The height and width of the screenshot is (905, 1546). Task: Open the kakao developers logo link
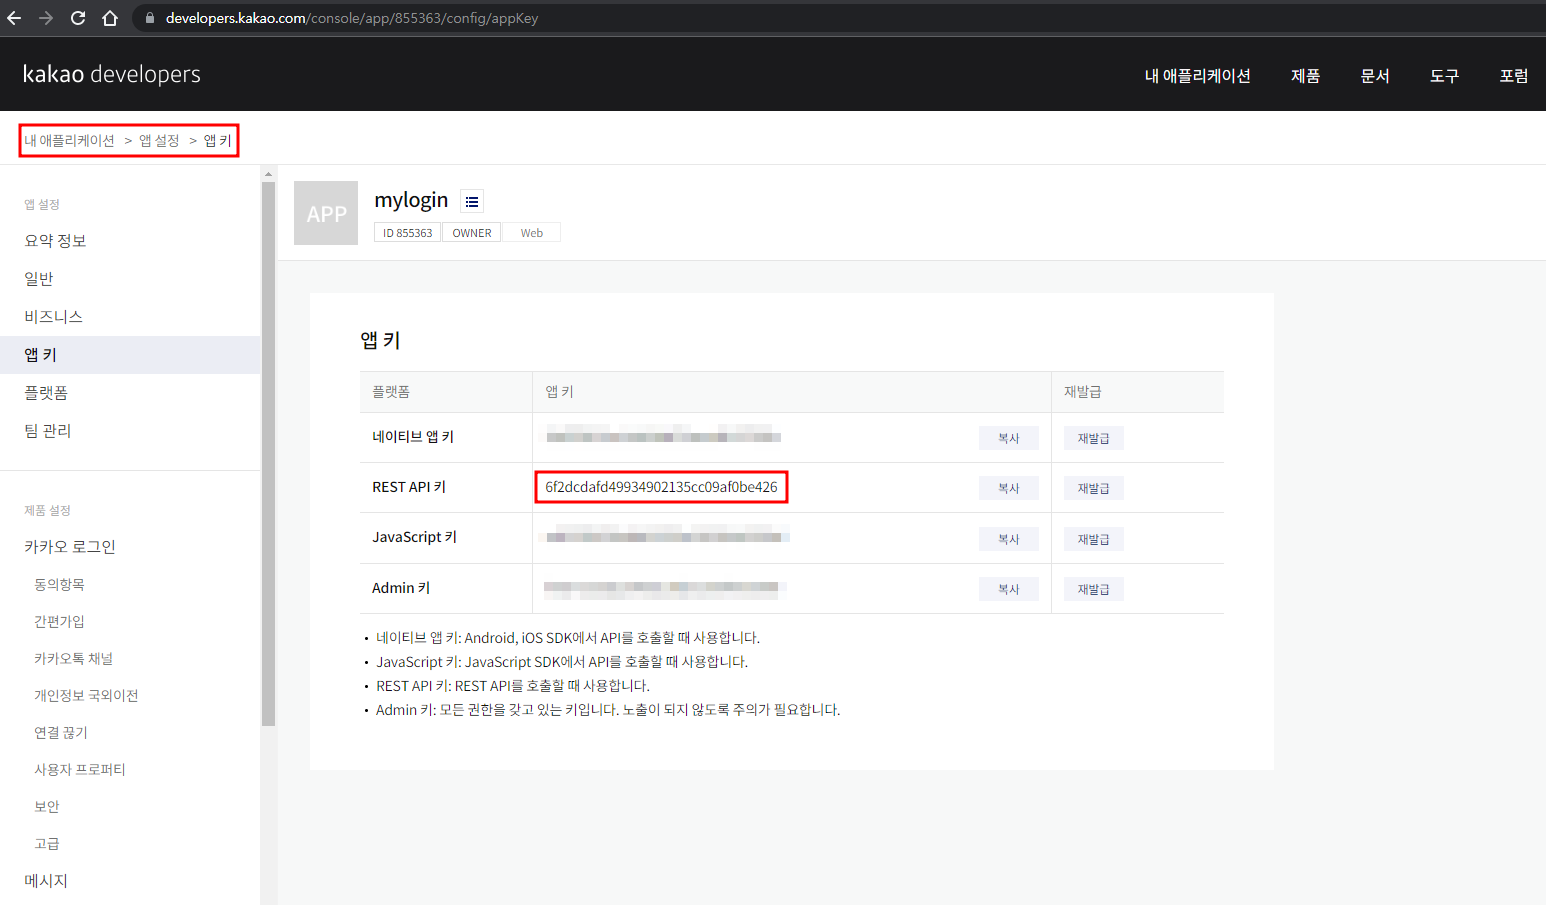click(111, 74)
